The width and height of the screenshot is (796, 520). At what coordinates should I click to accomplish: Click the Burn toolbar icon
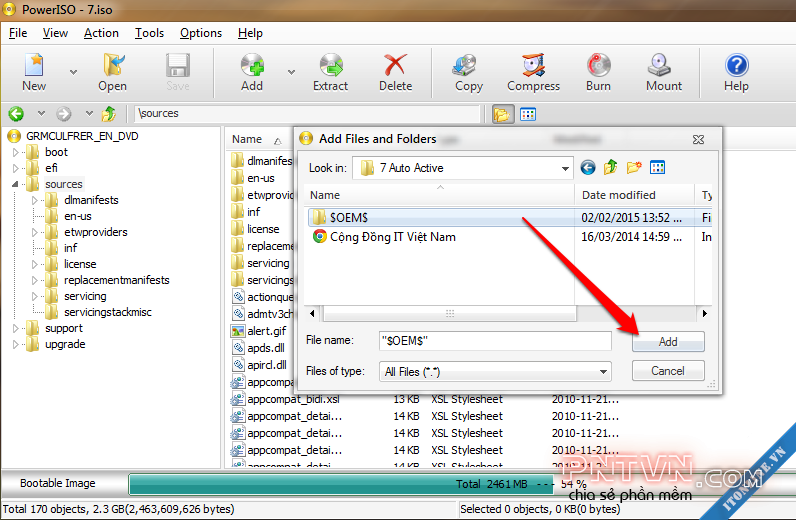[599, 72]
